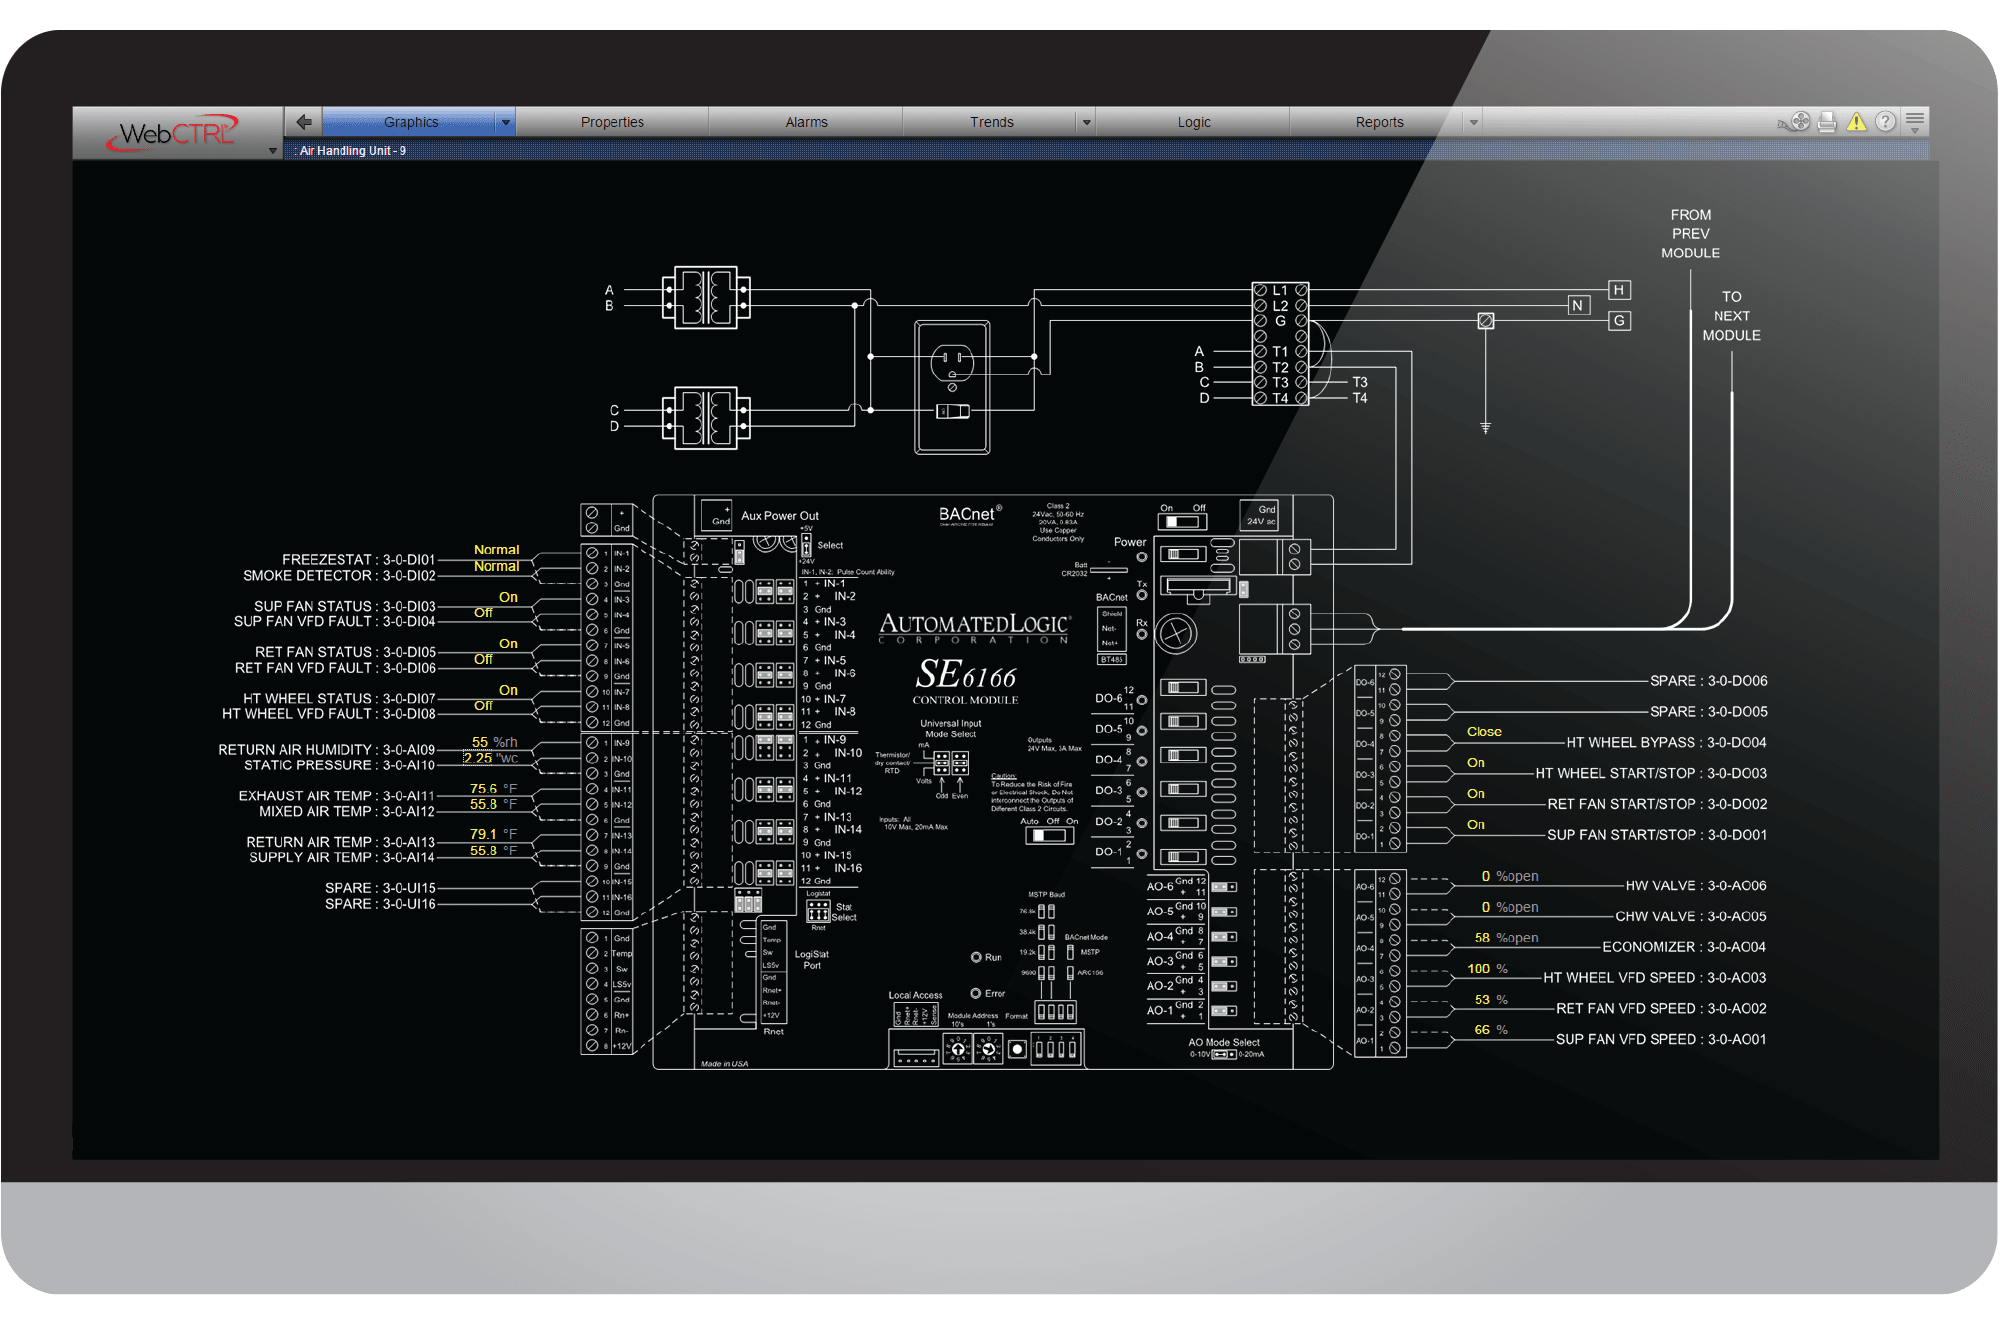Click the economizer '58 %open' value
2000x1333 pixels.
coord(1506,938)
